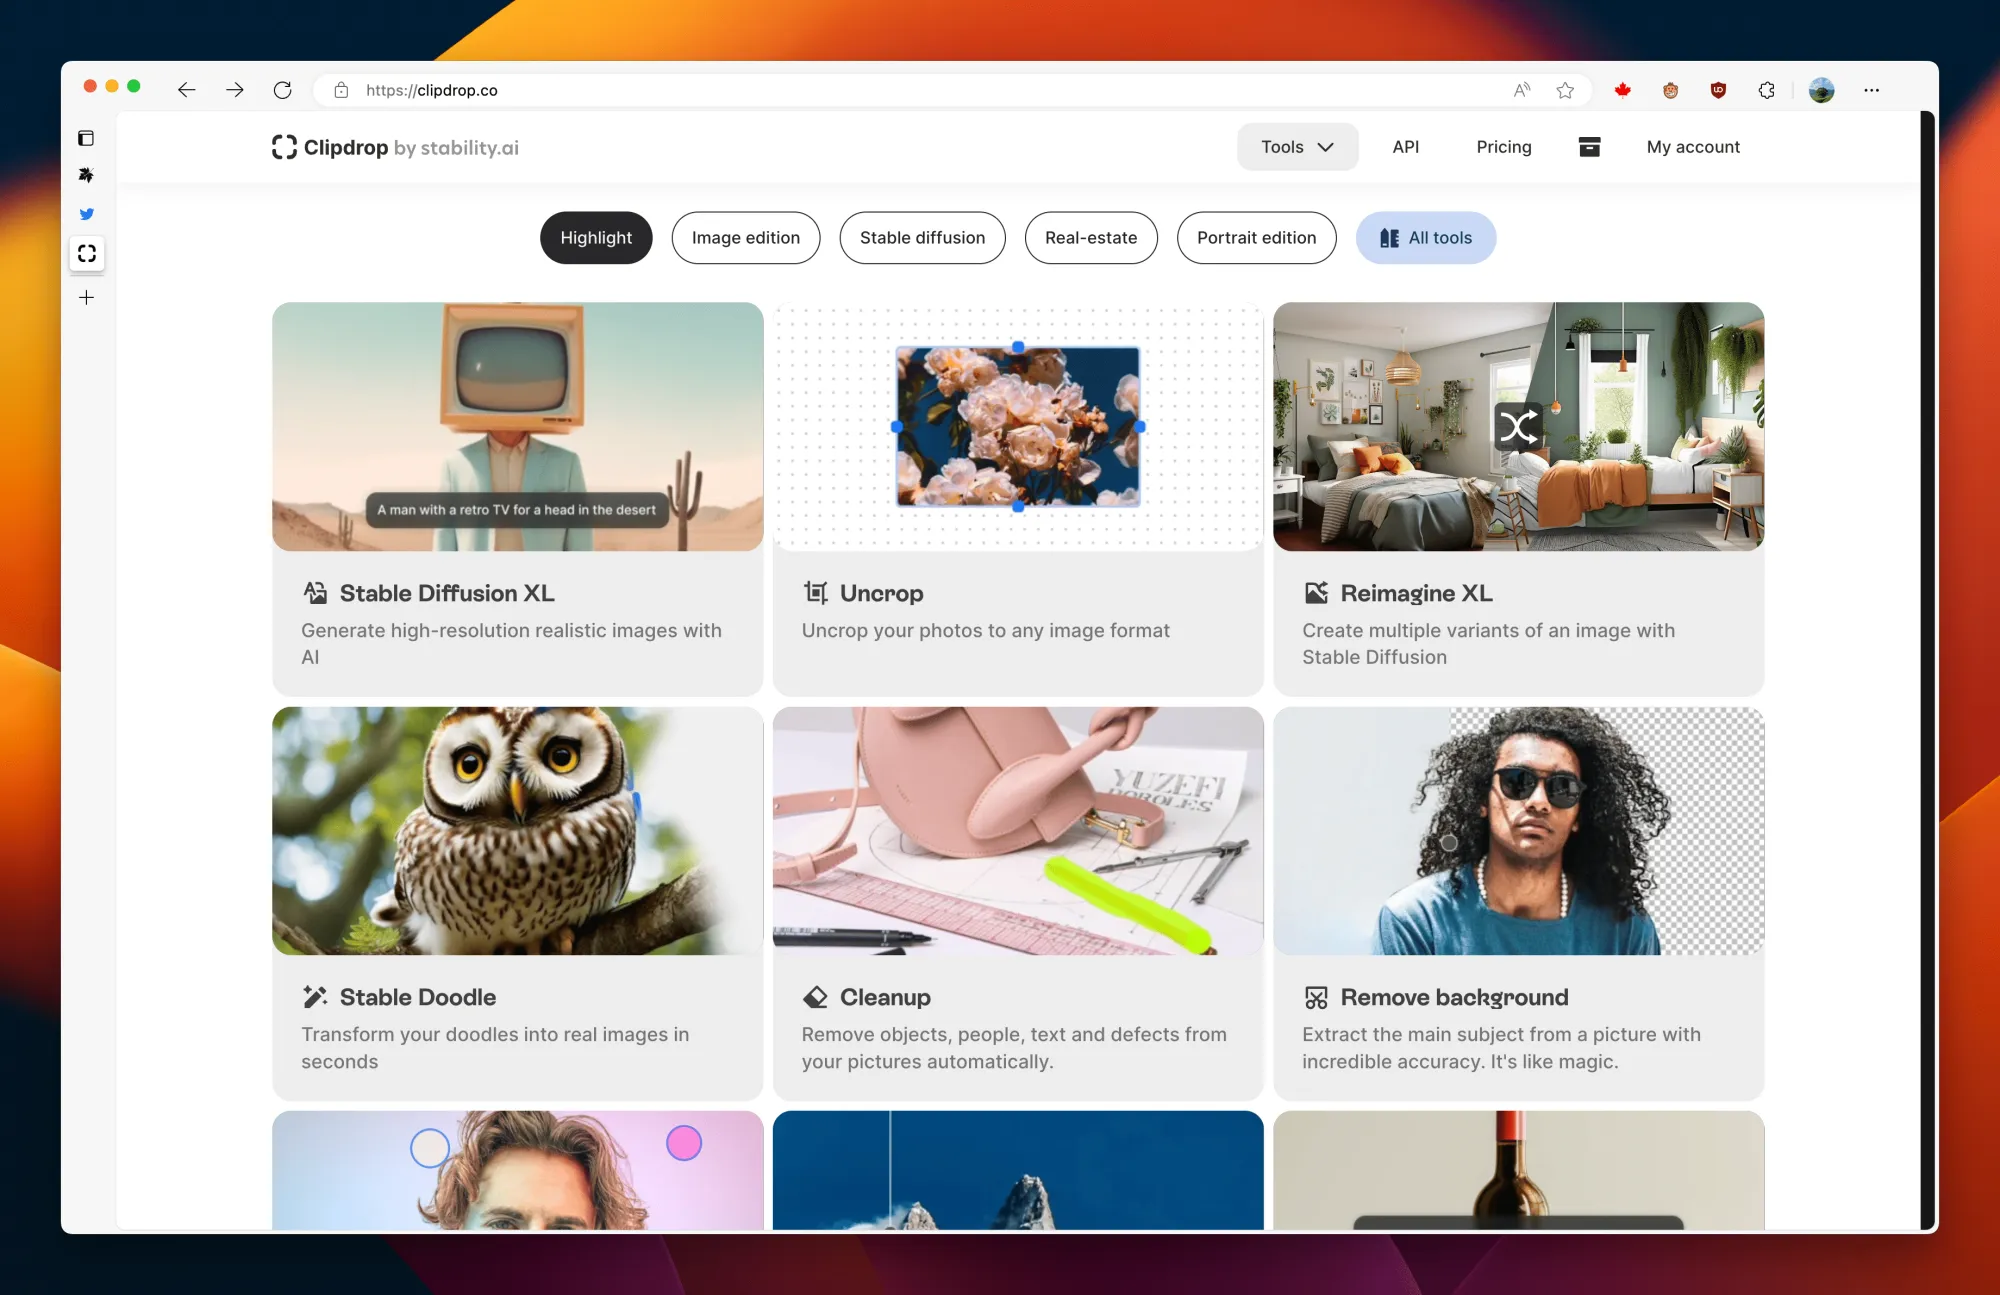Open the red uBlock shield extension

point(1718,90)
